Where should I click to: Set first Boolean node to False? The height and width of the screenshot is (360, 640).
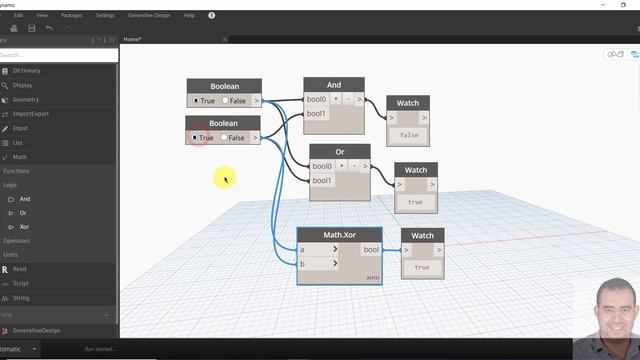point(225,100)
